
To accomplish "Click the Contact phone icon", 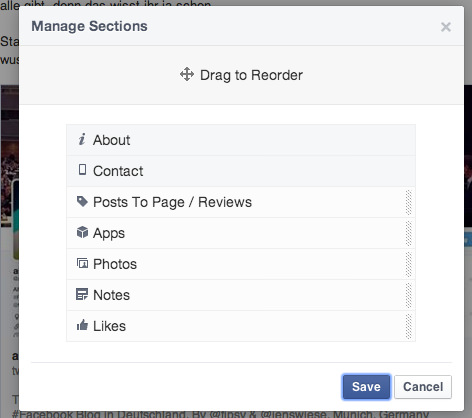I will point(82,170).
